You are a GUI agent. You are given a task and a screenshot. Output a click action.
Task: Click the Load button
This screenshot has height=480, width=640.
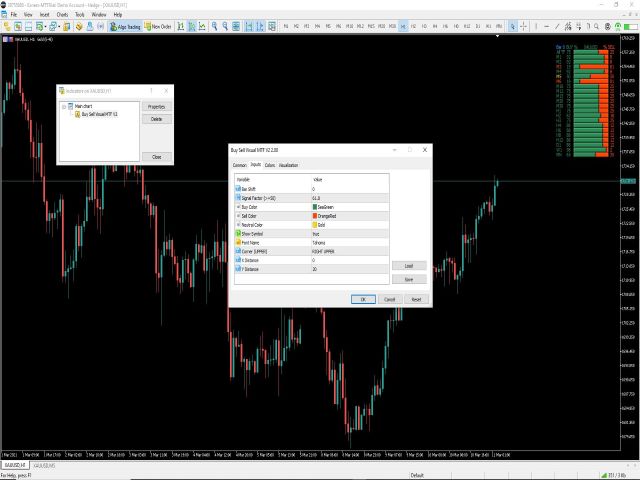(x=409, y=266)
